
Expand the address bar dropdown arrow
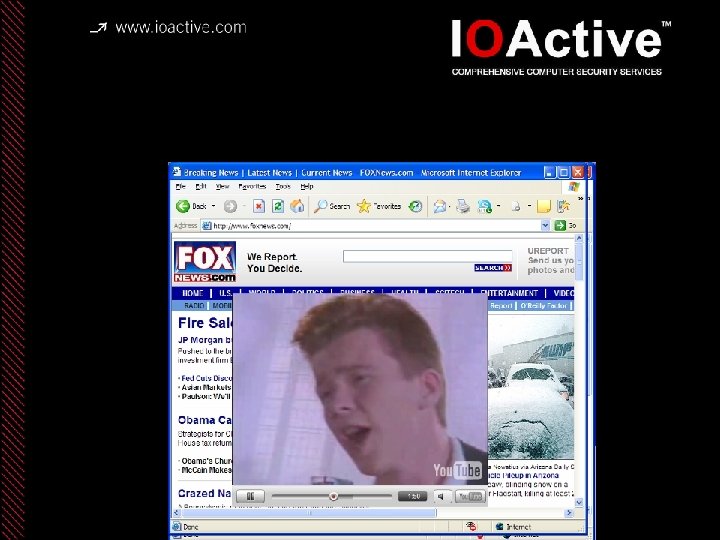click(545, 225)
